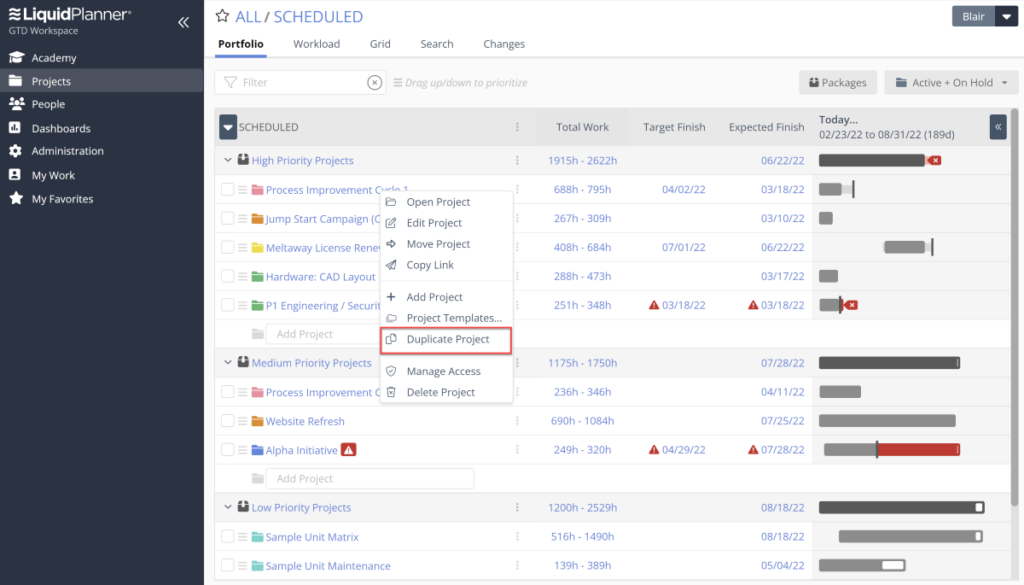Open three-dot menu for Sample Unit Matrix
This screenshot has width=1024, height=585.
[517, 536]
